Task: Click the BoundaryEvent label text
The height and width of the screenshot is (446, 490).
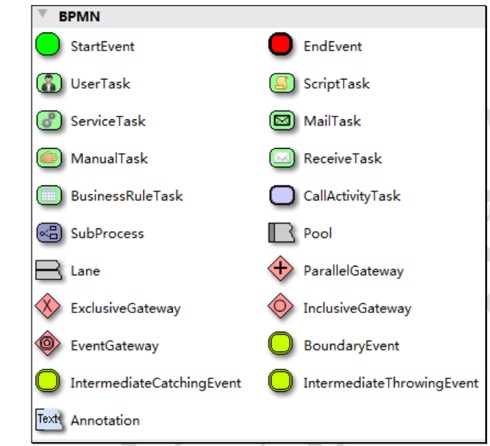Action: pyautogui.click(x=351, y=346)
